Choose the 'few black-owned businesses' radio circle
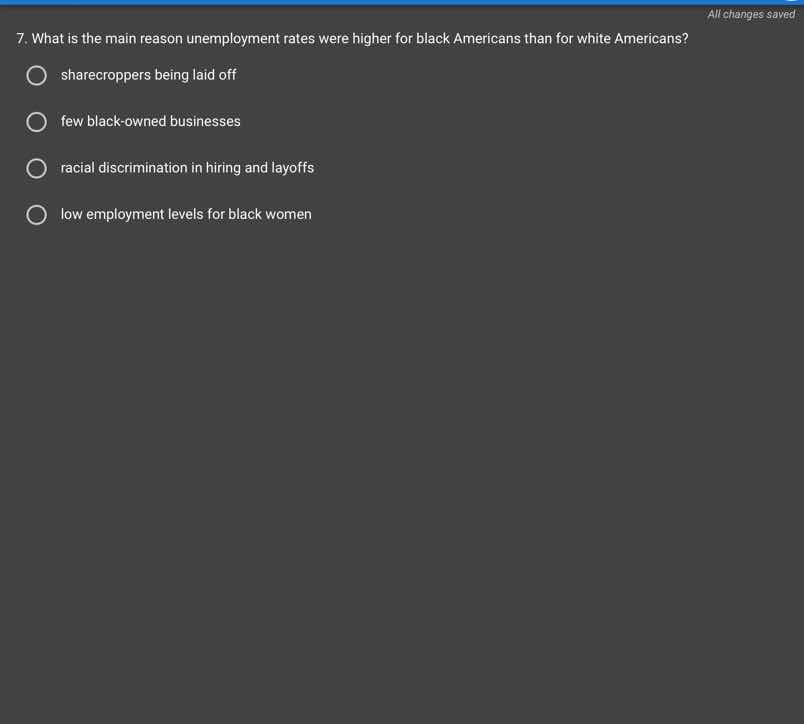Image resolution: width=804 pixels, height=724 pixels. point(37,122)
